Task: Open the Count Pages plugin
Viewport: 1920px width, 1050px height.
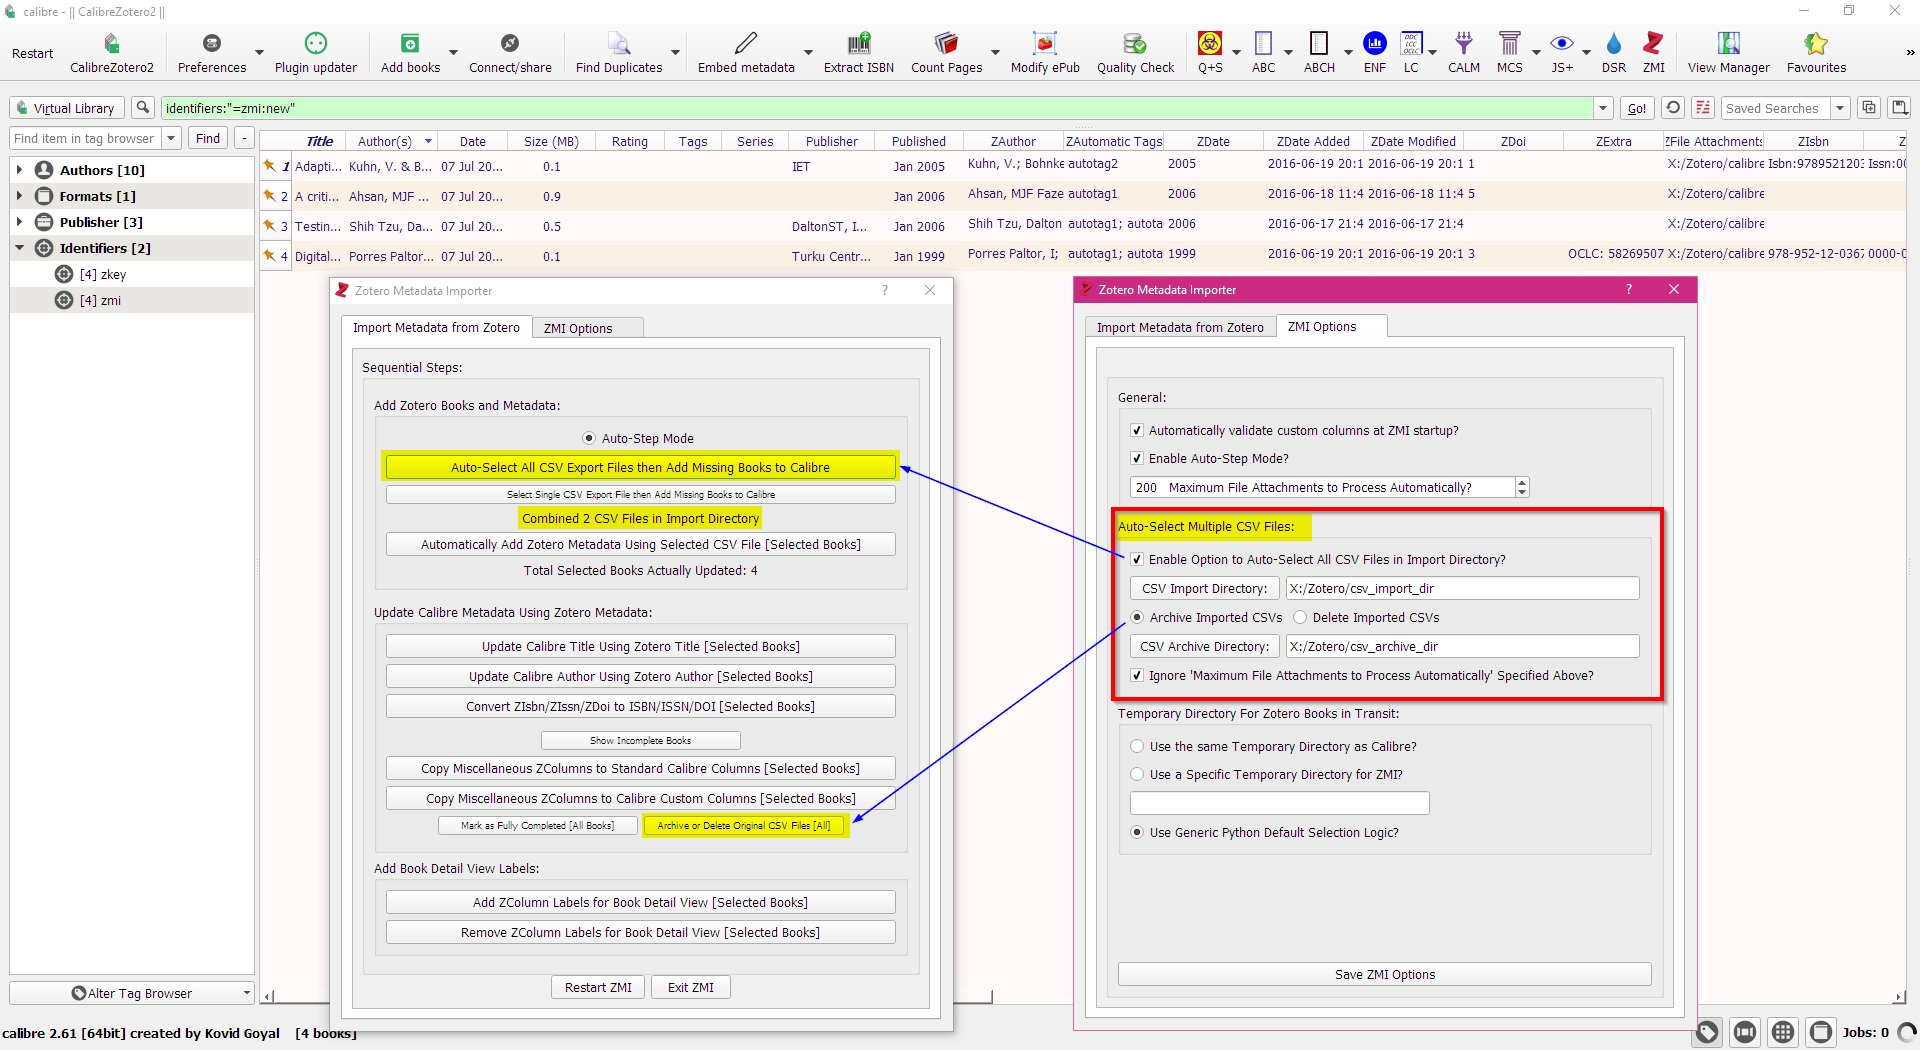Action: 946,44
